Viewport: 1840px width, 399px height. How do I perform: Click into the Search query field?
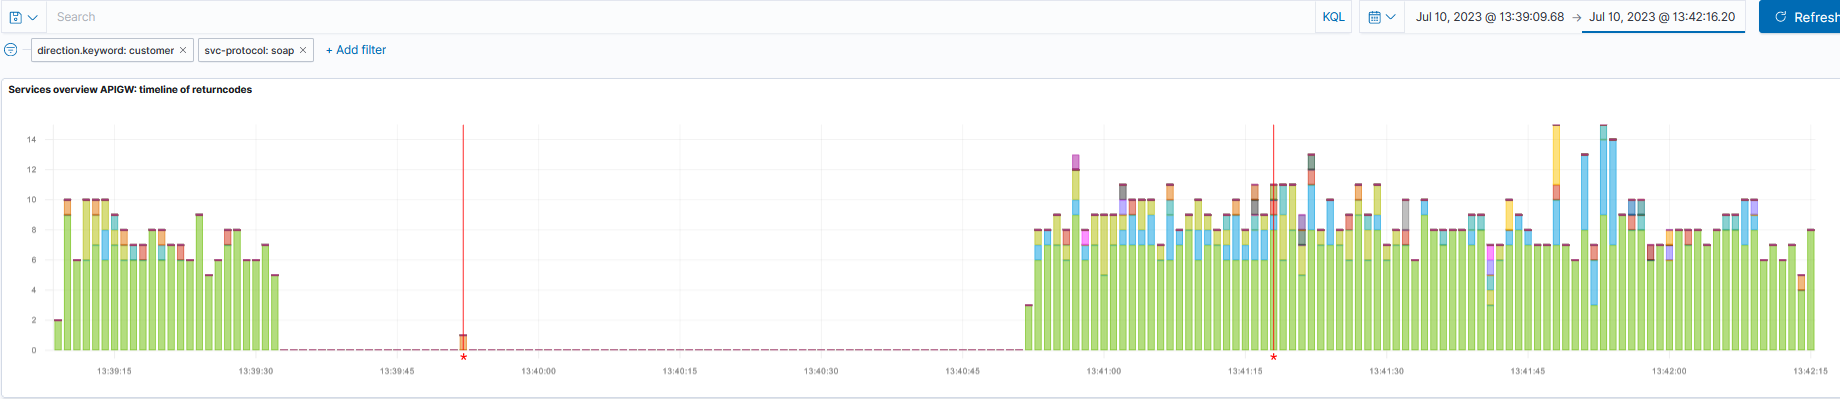click(x=680, y=17)
